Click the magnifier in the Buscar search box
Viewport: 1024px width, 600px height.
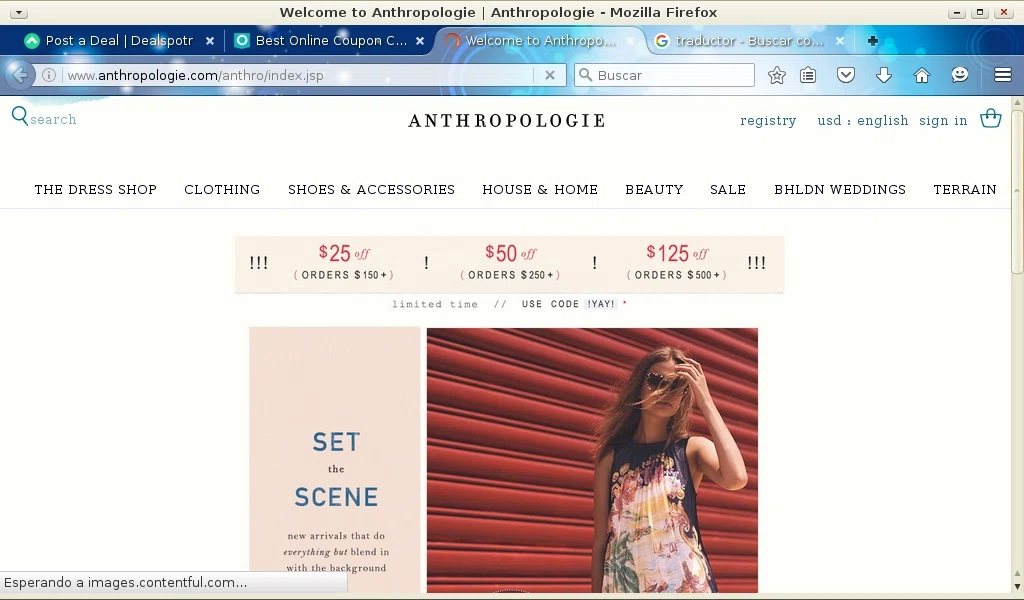pos(586,75)
